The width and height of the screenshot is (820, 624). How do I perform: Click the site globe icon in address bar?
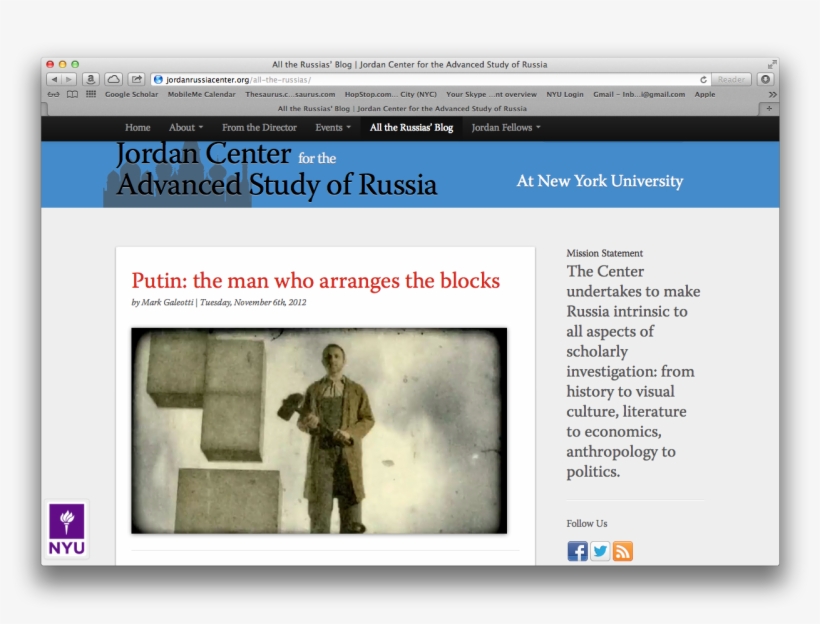(158, 80)
